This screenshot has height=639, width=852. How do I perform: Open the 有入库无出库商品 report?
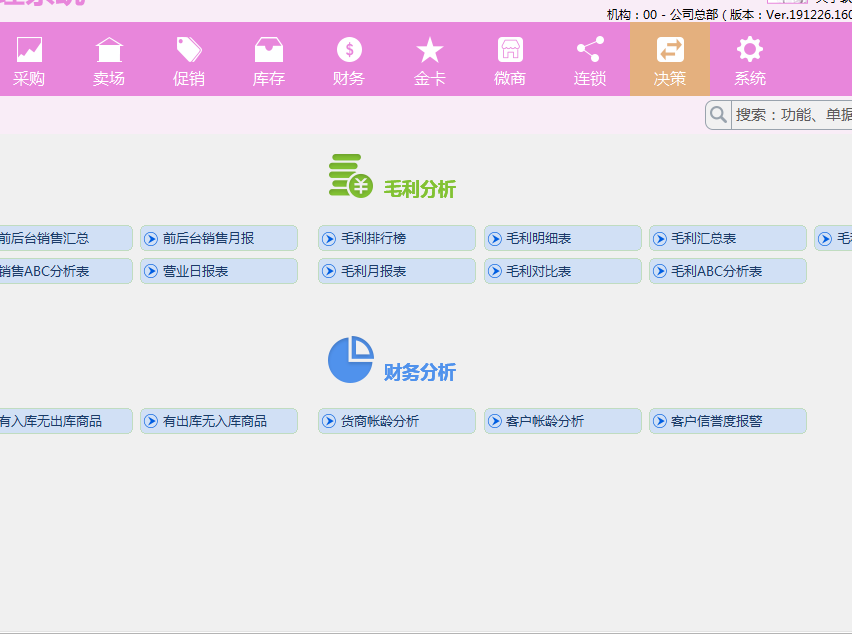coord(60,420)
